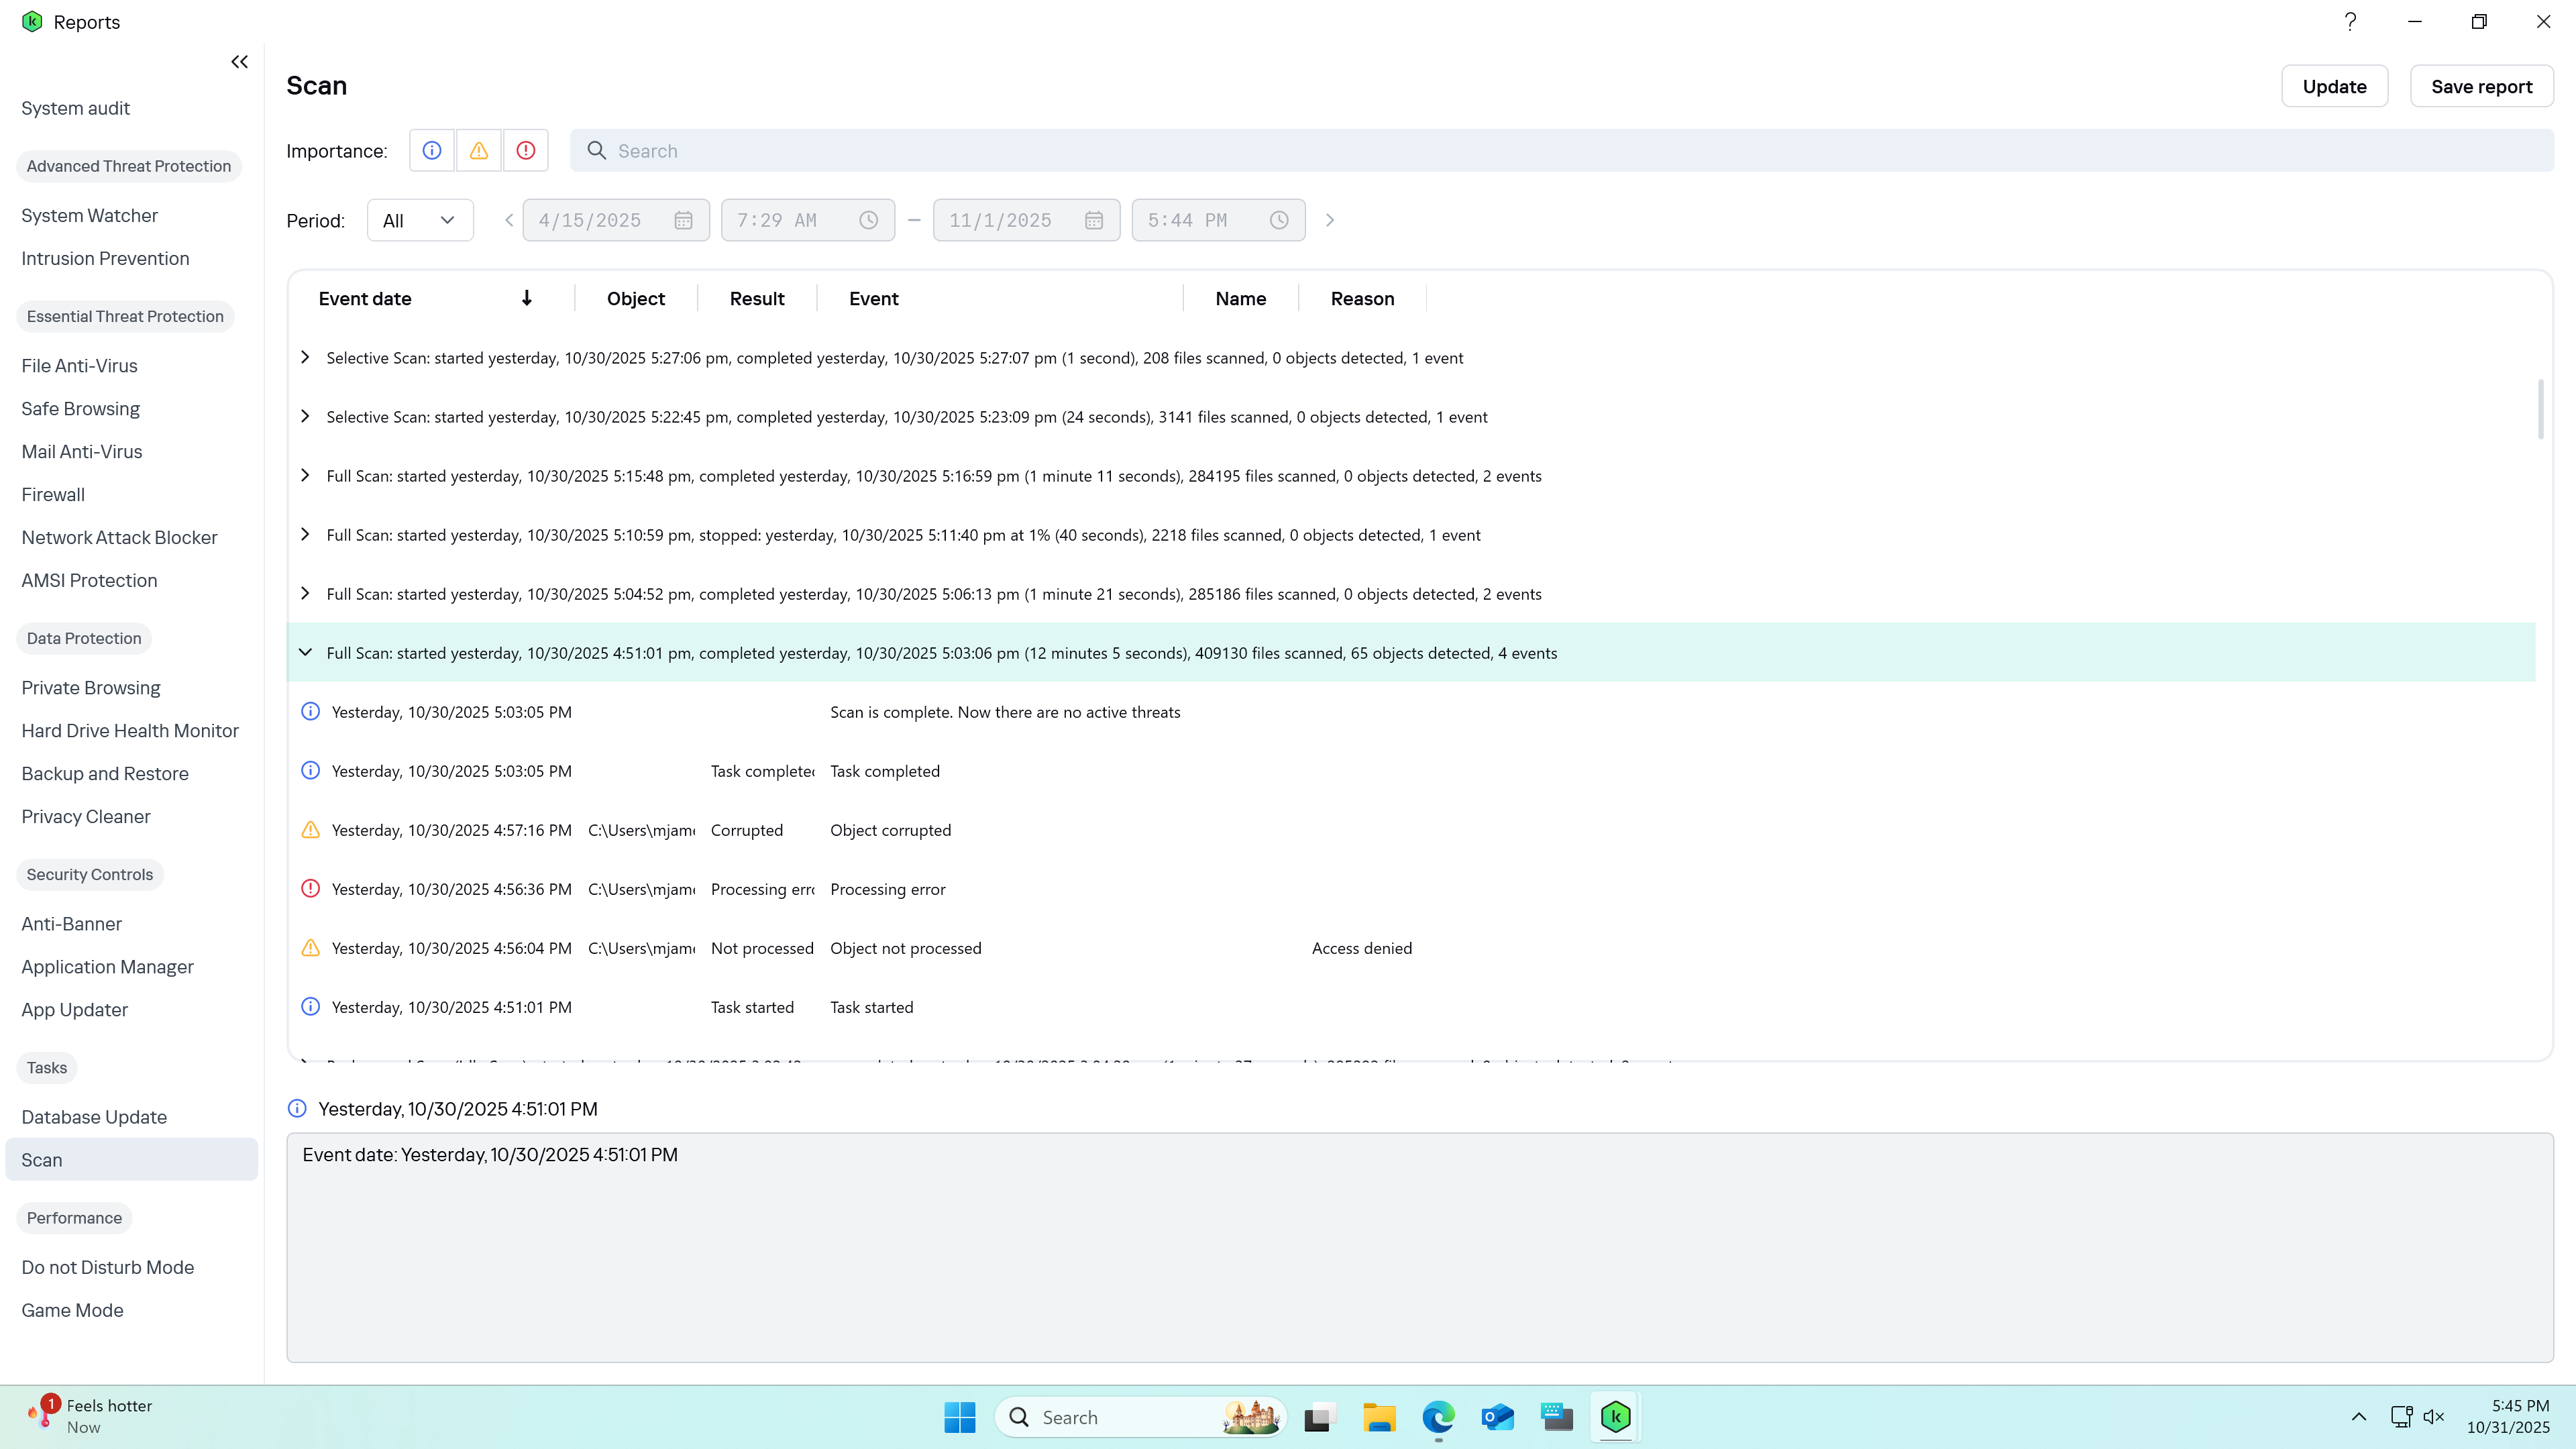Open Intrusion Prevention report
Image resolution: width=2576 pixels, height=1449 pixels.
point(105,258)
